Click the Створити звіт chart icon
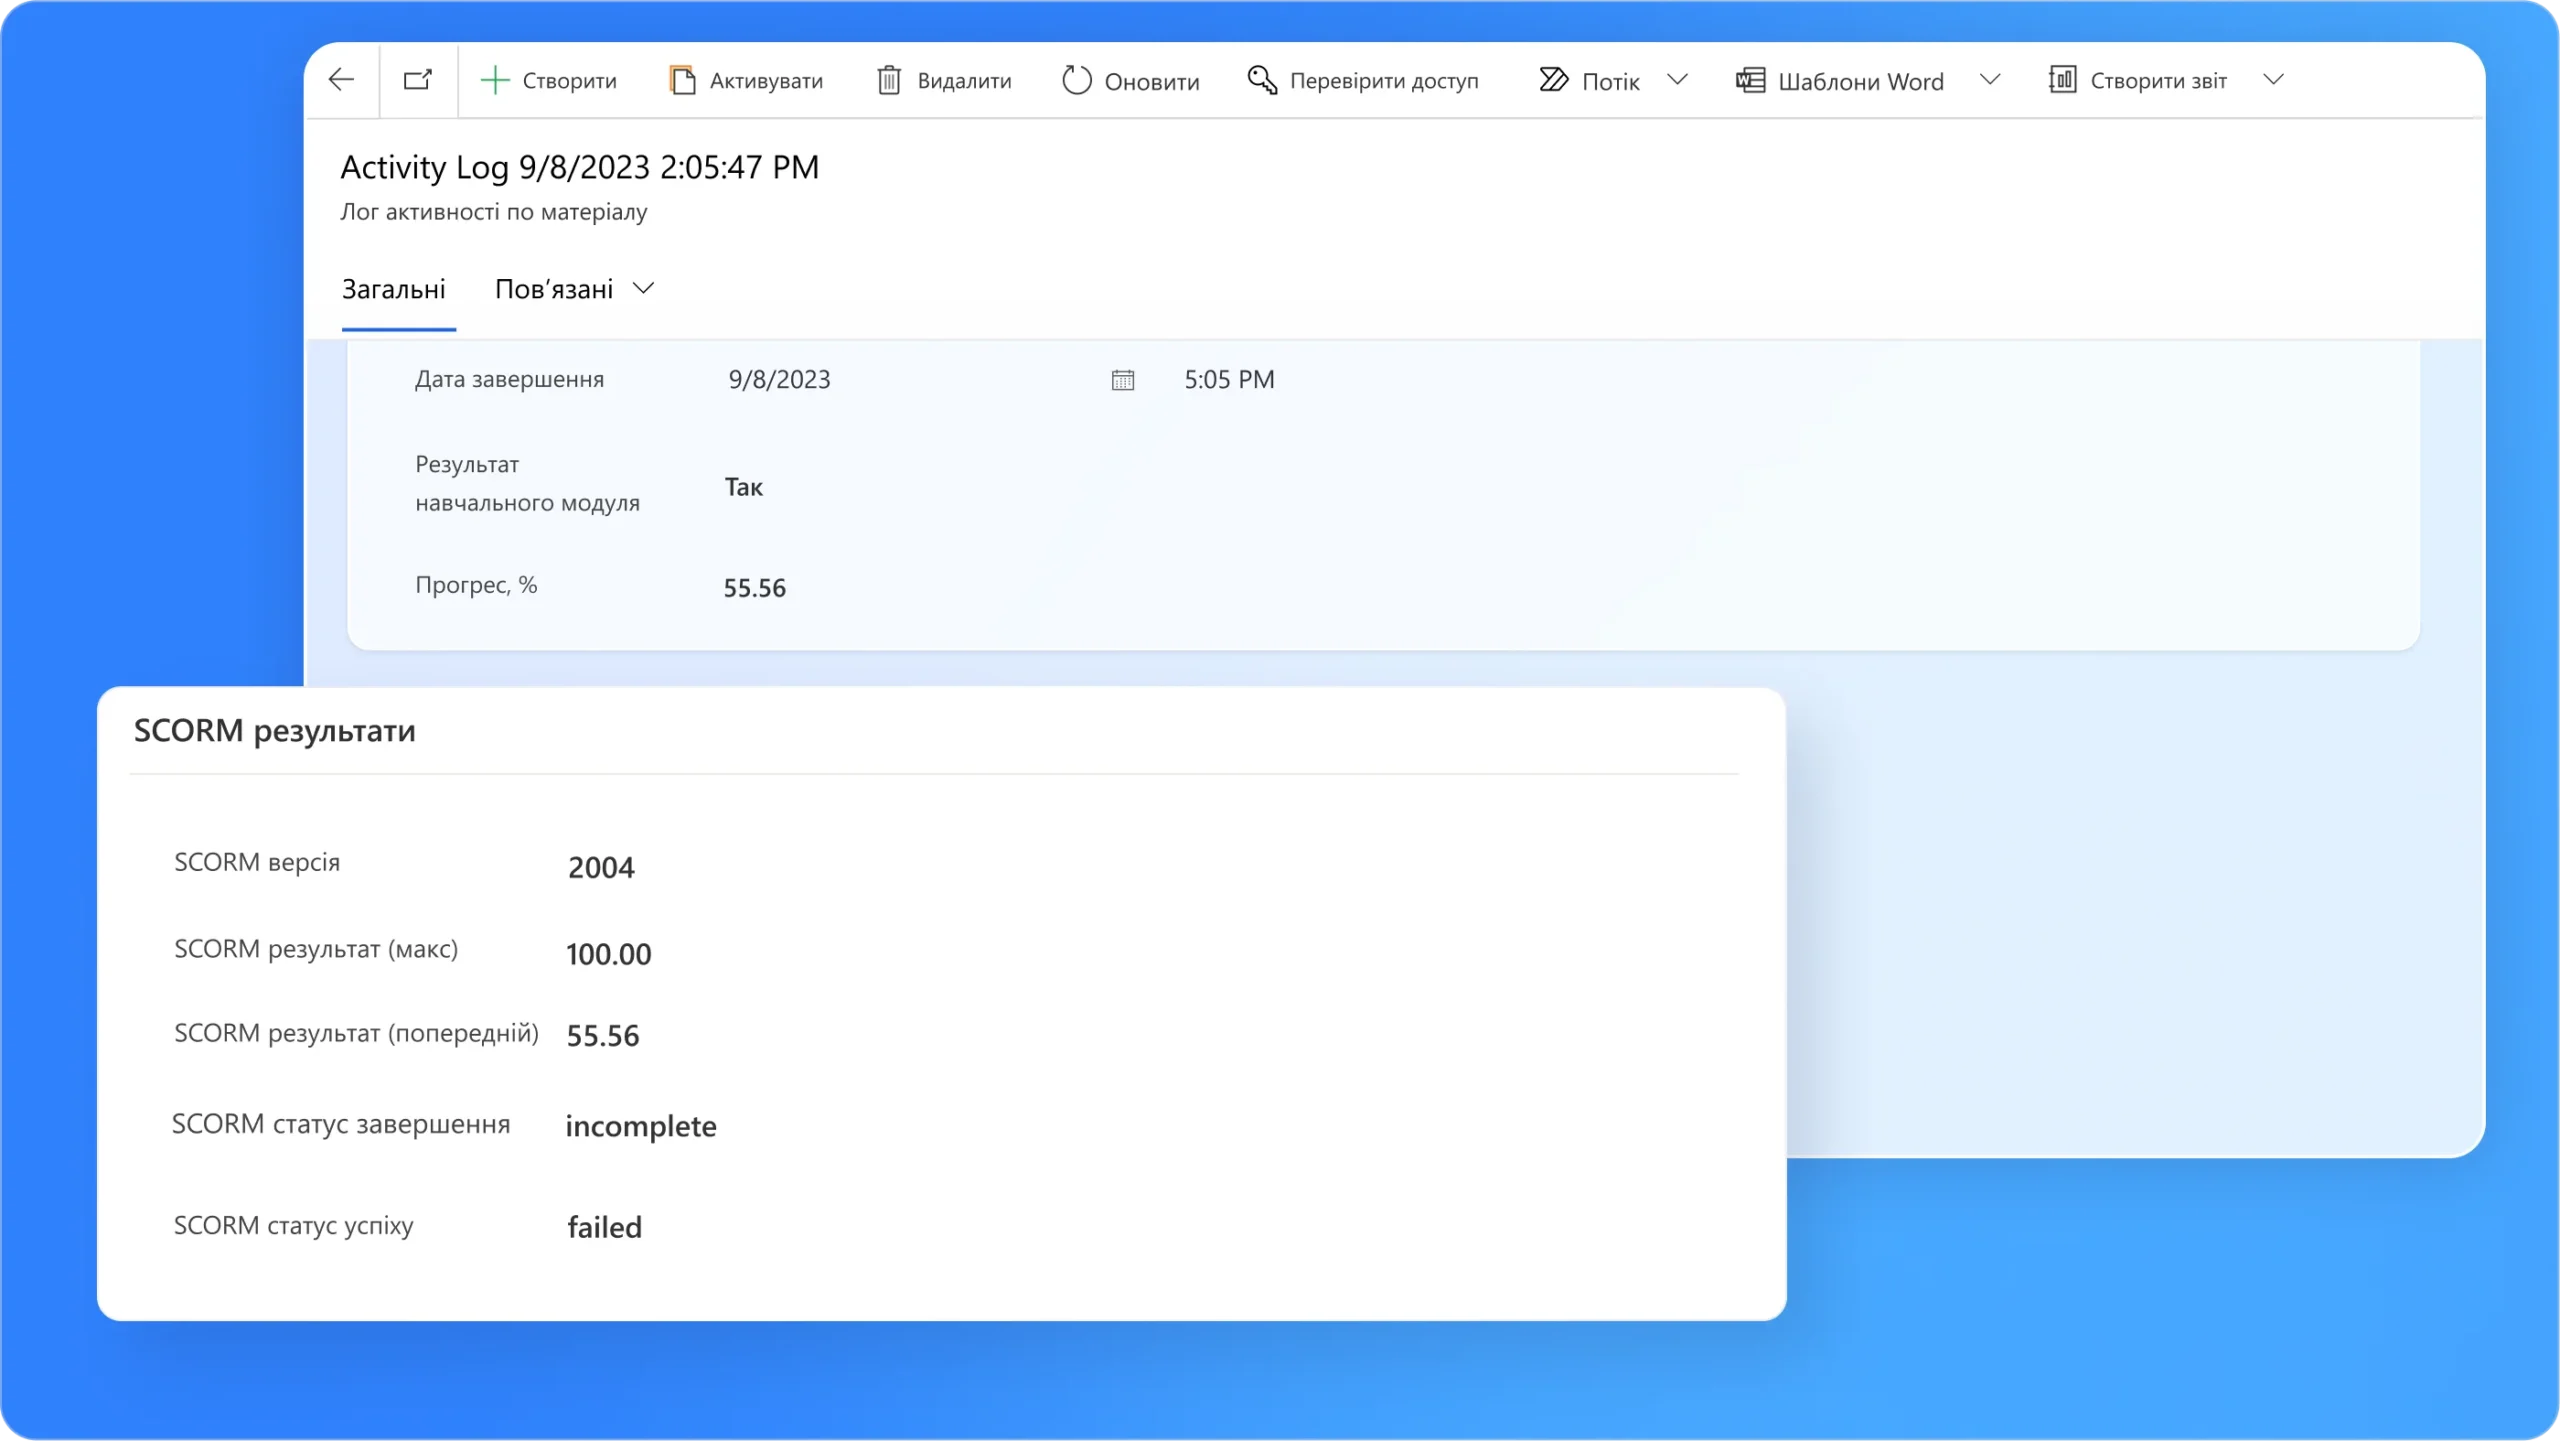This screenshot has height=1441, width=2560. click(2062, 80)
